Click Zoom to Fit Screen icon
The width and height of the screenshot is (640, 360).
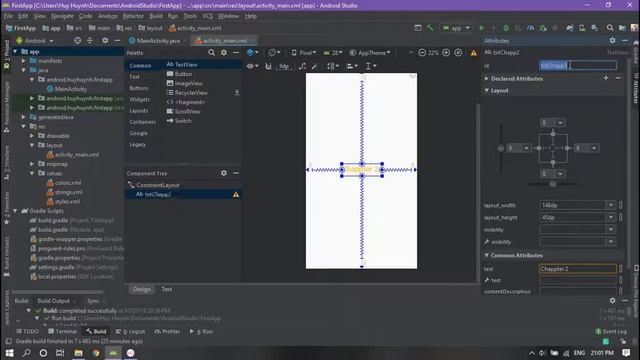[x=458, y=53]
